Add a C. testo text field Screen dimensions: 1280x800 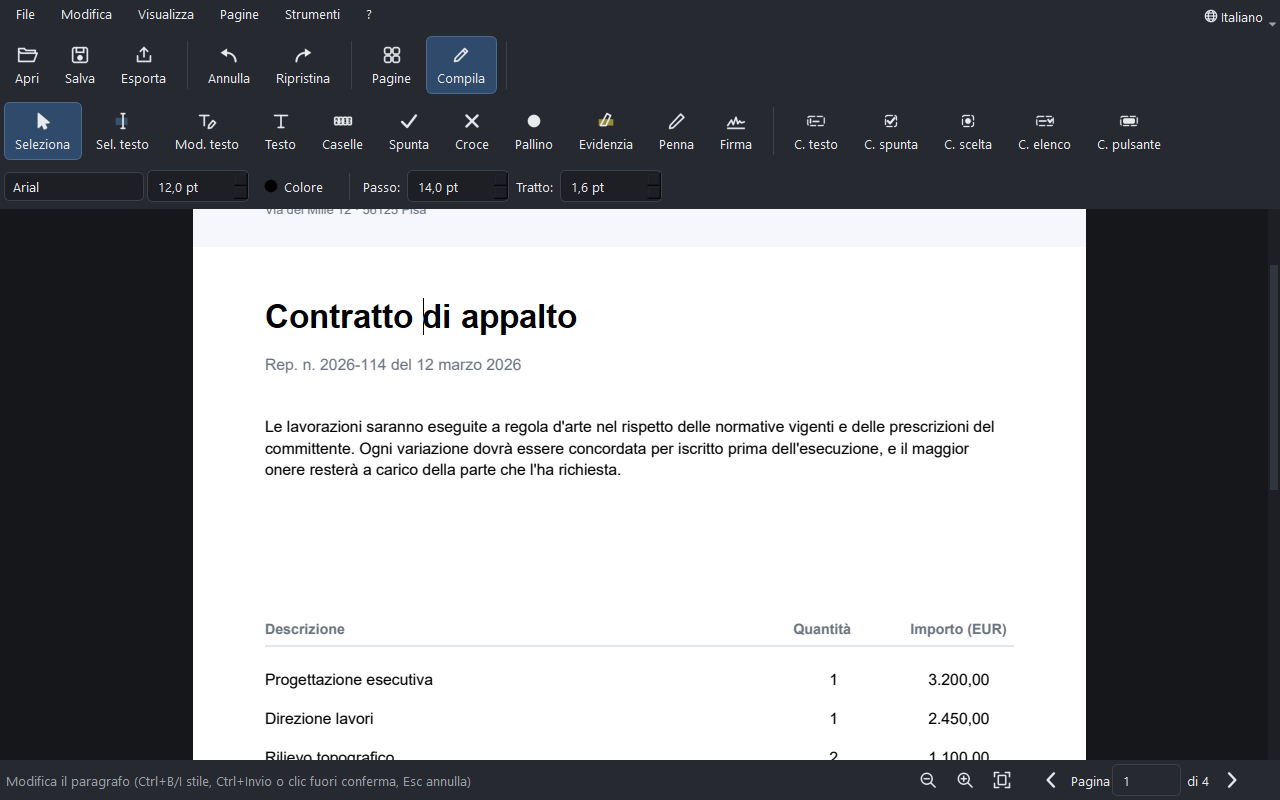click(x=816, y=131)
